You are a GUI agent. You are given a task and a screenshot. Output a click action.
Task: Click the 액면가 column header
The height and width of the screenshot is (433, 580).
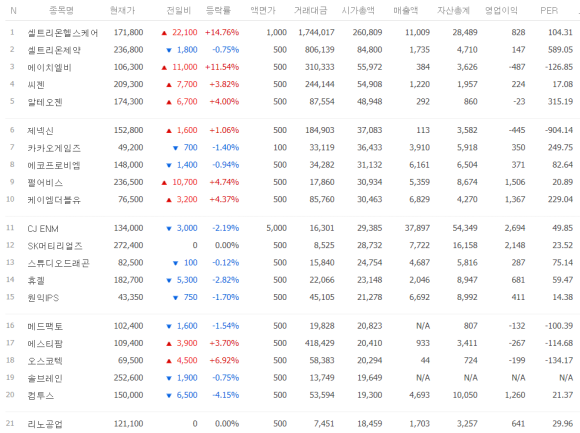[x=263, y=10]
